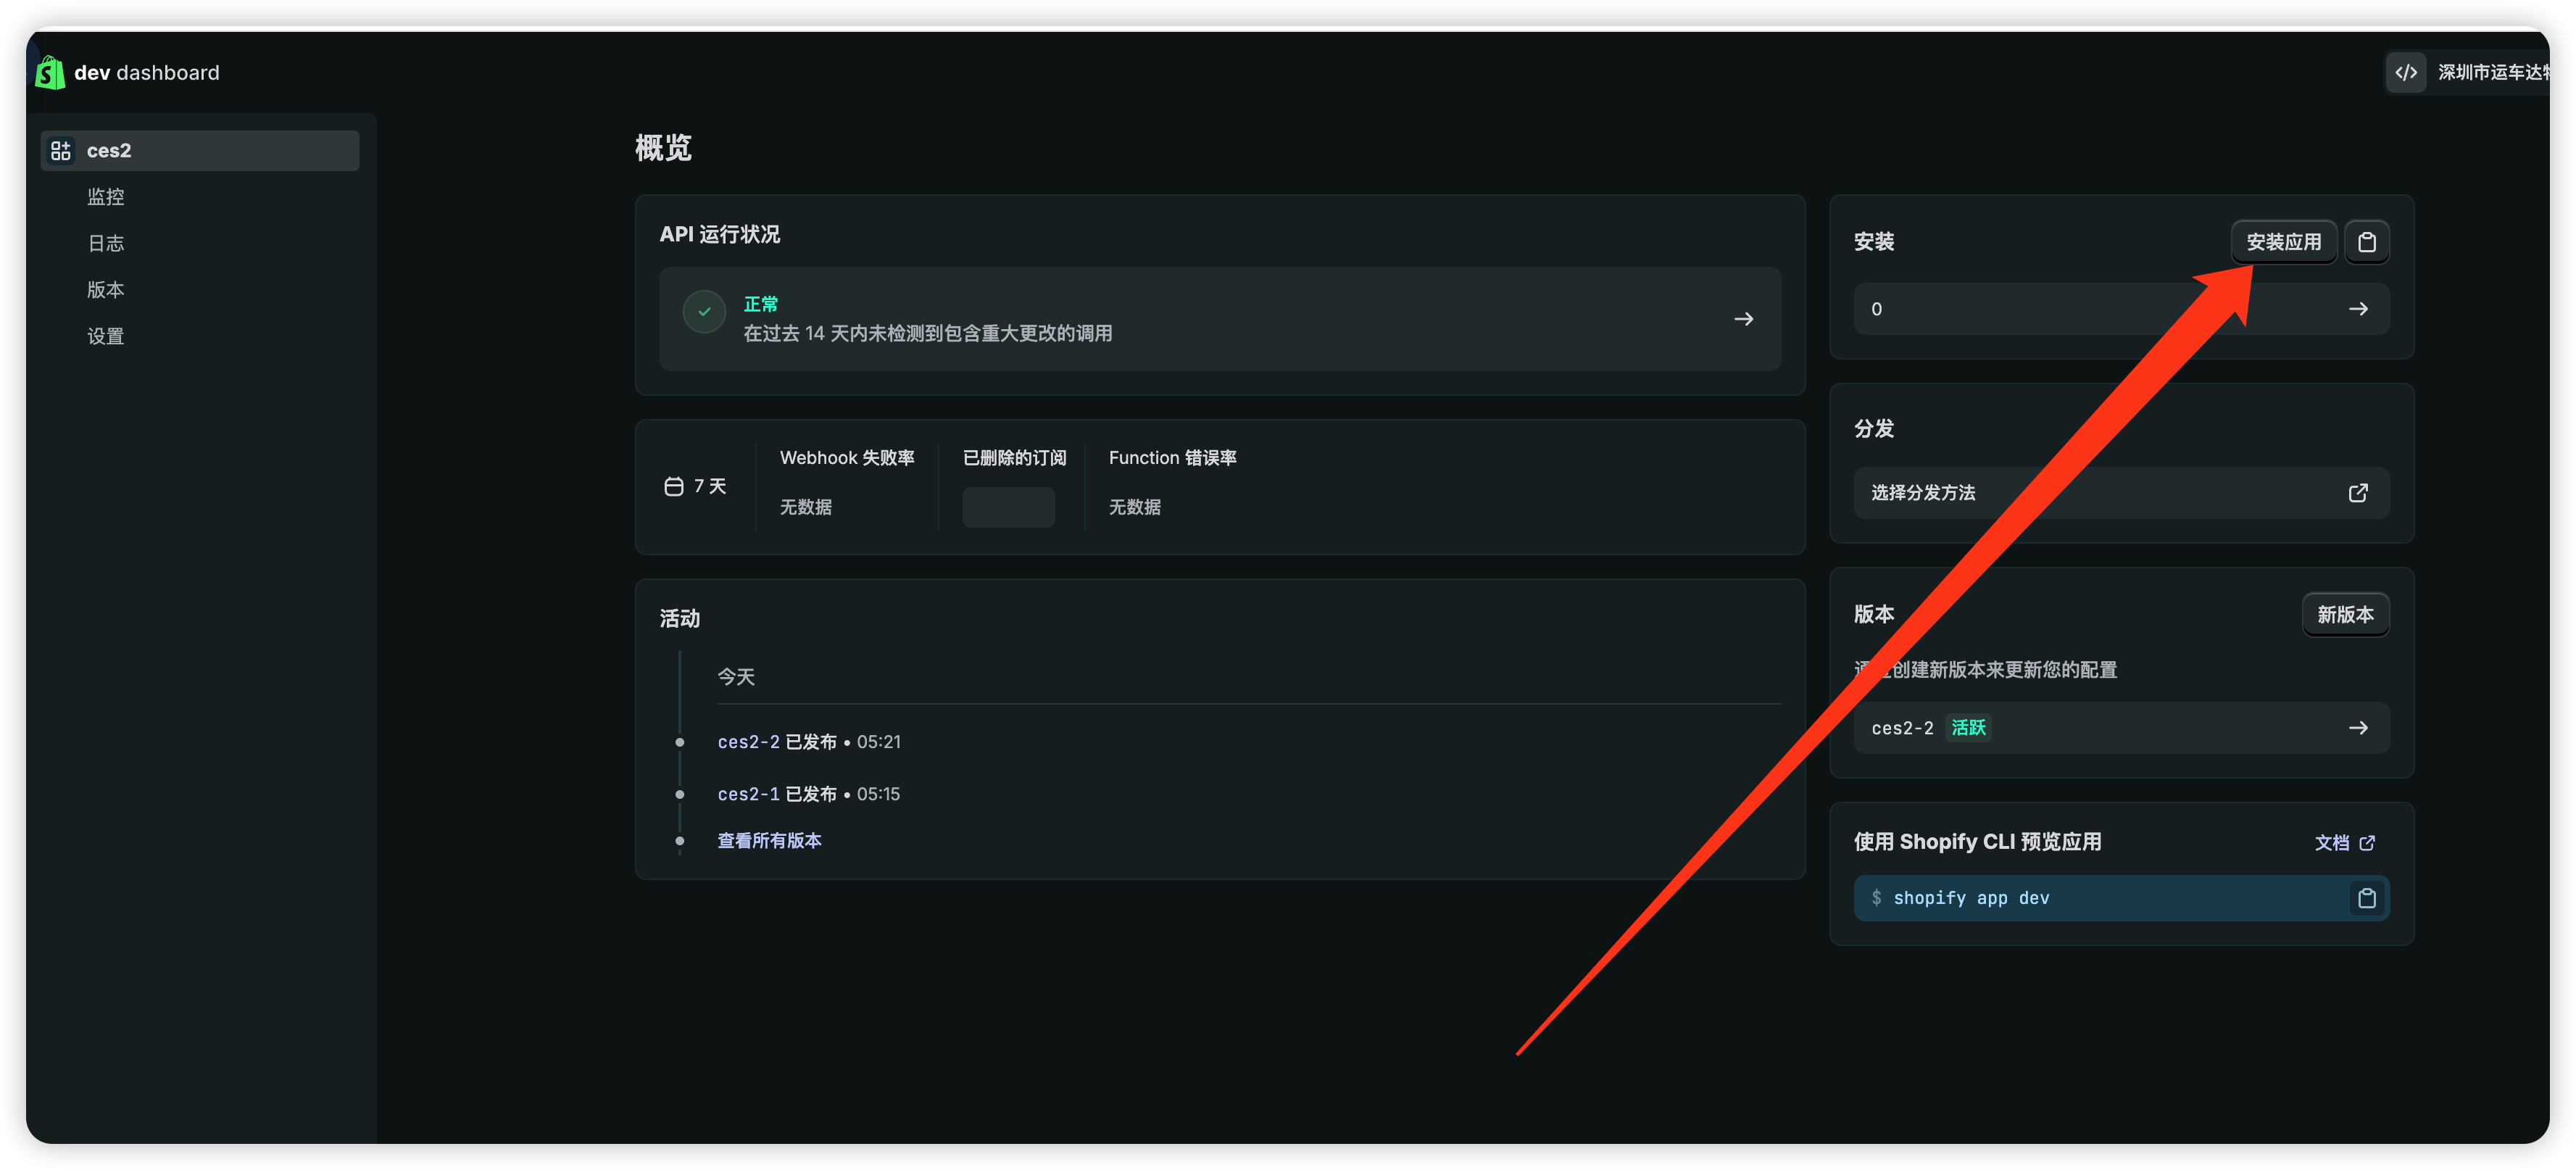Create a 新版本 button
This screenshot has width=2576, height=1170.
click(2344, 614)
